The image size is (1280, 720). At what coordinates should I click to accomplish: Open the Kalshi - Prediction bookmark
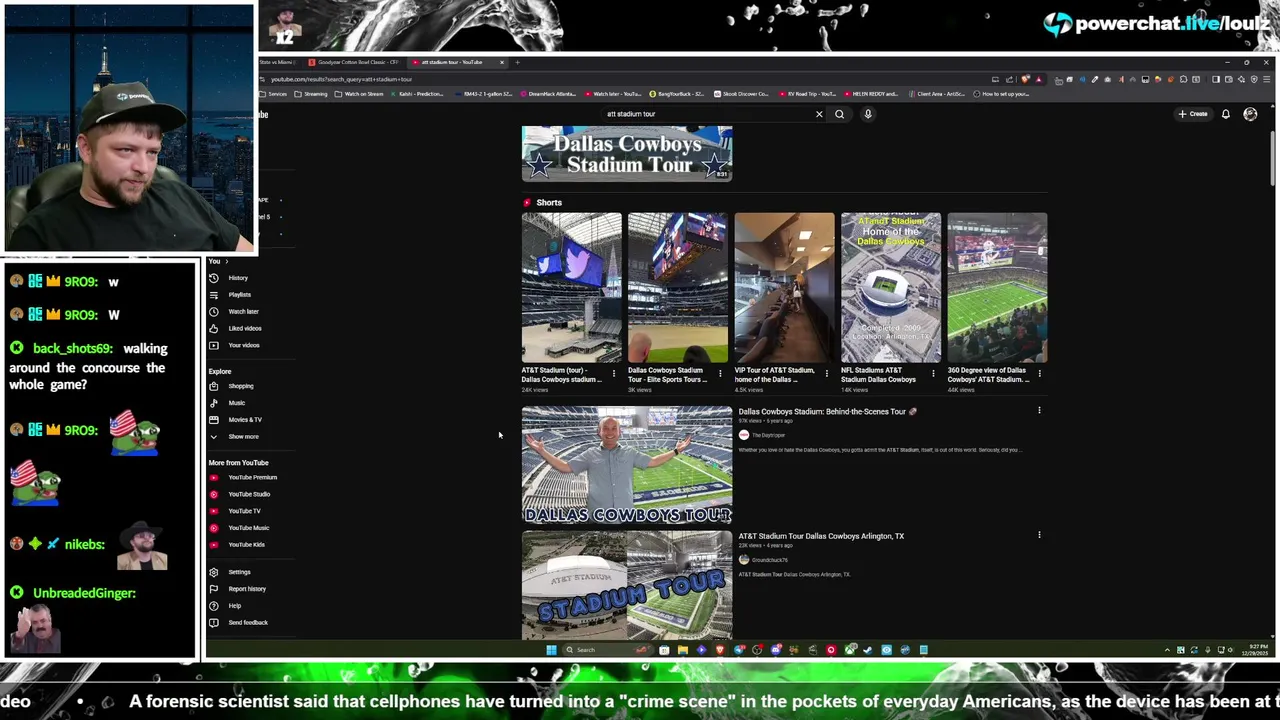point(417,94)
